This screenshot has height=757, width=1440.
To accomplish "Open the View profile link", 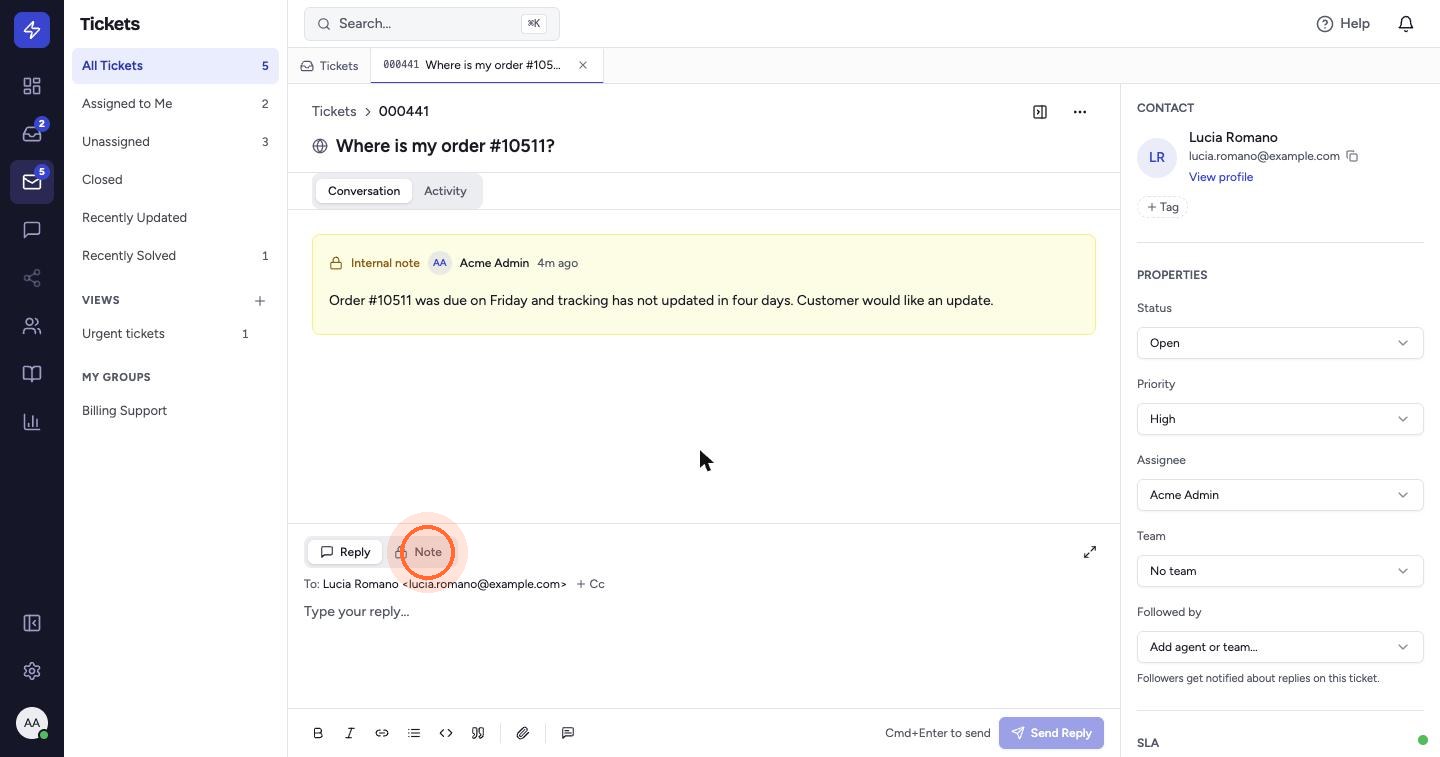I will tap(1221, 177).
